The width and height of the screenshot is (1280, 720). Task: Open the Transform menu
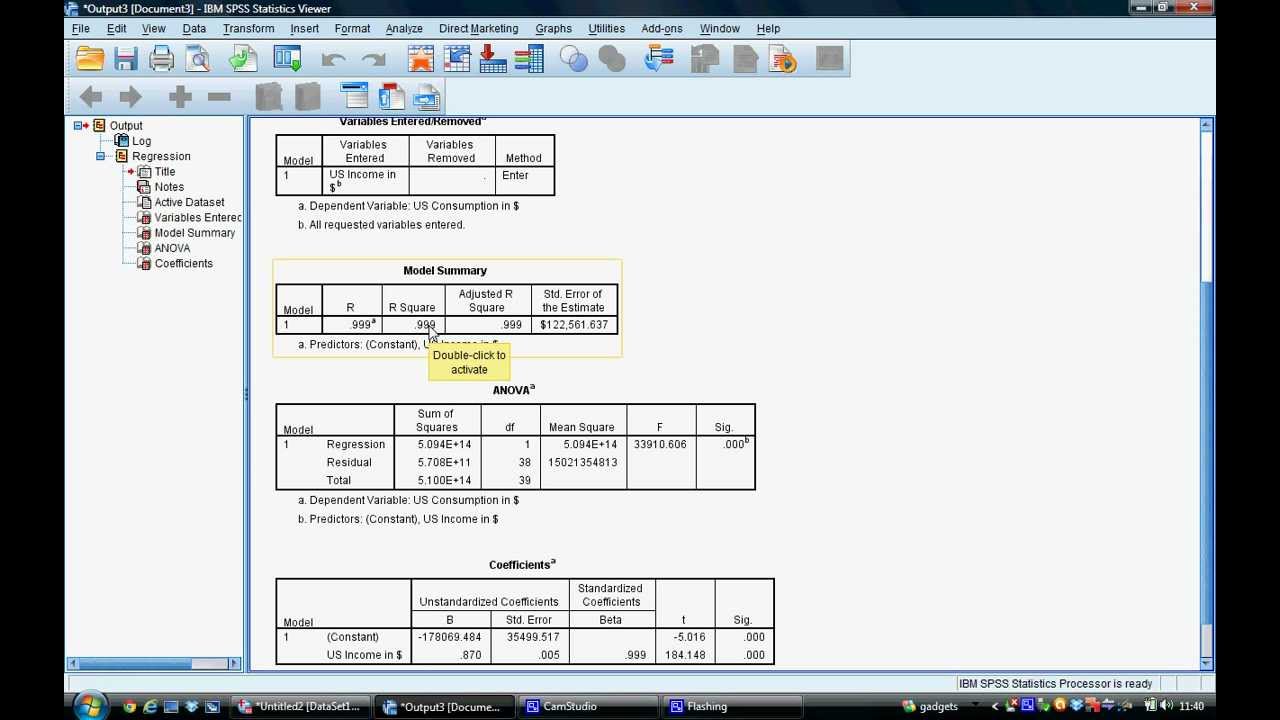(248, 29)
